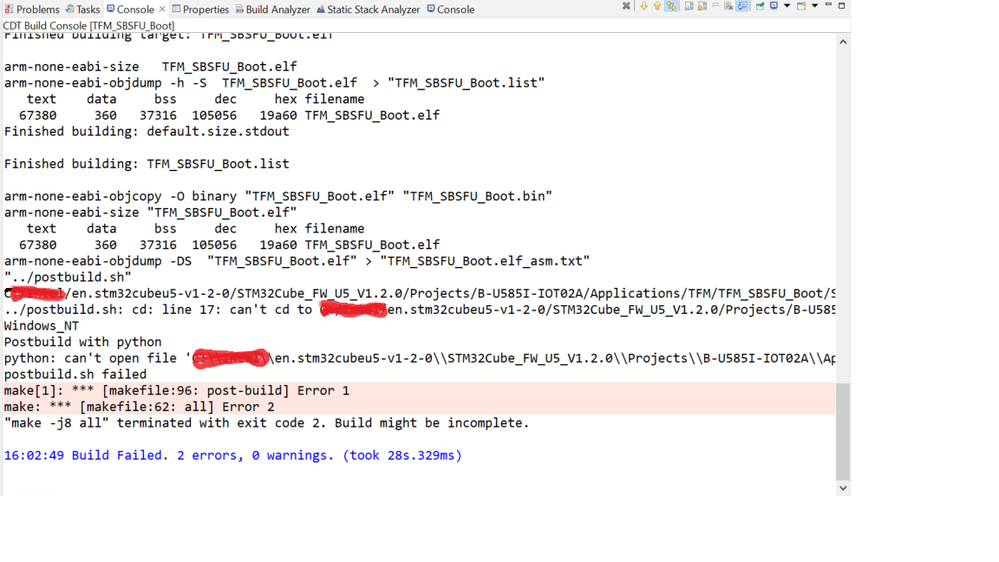
Task: Click the 'arm-none-eabi-objcopy -O binary' command line
Action: [278, 196]
